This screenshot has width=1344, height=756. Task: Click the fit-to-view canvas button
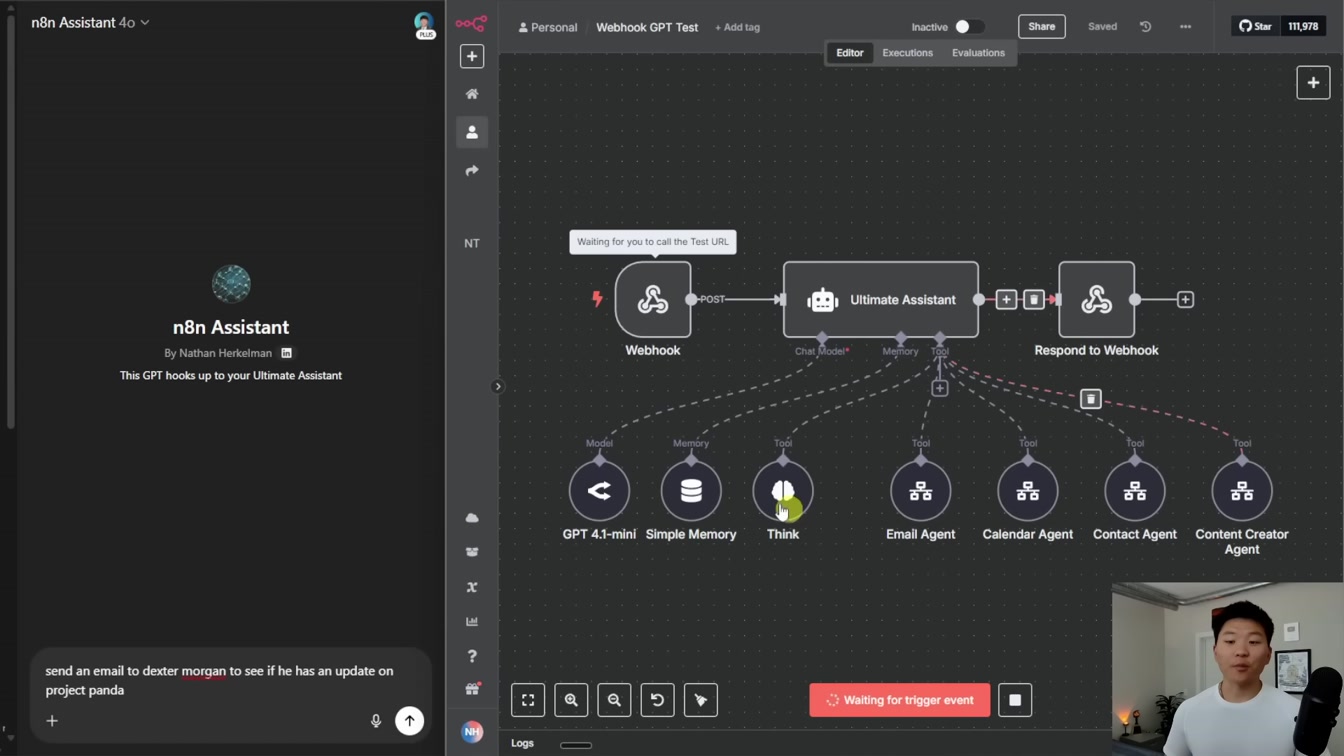coord(528,700)
